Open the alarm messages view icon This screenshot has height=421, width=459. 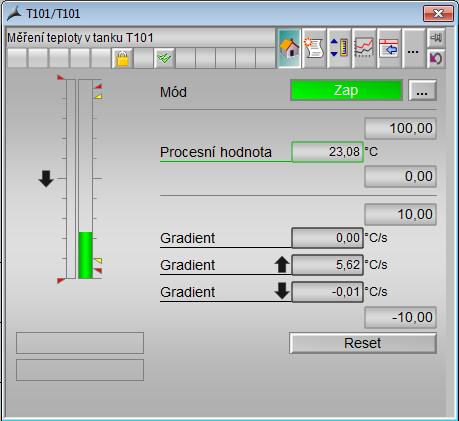coord(314,48)
